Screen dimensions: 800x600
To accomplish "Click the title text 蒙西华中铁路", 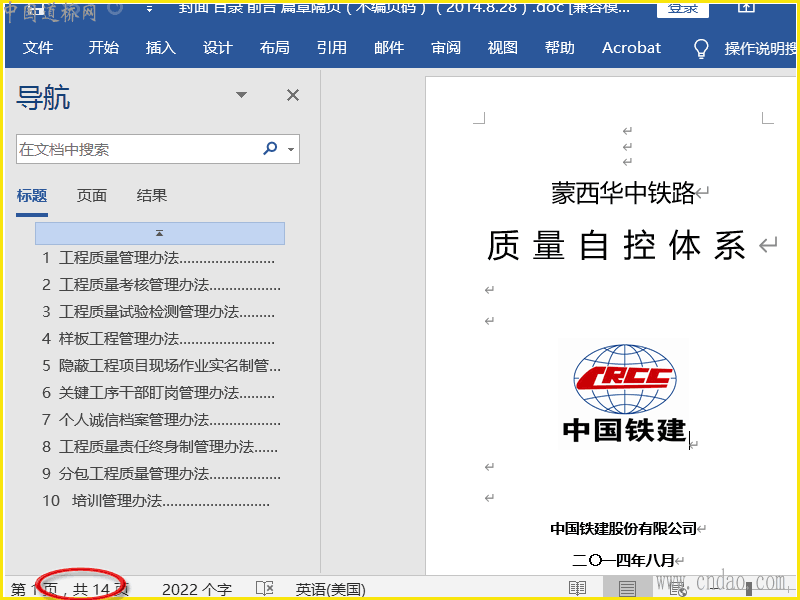I will pos(622,193).
